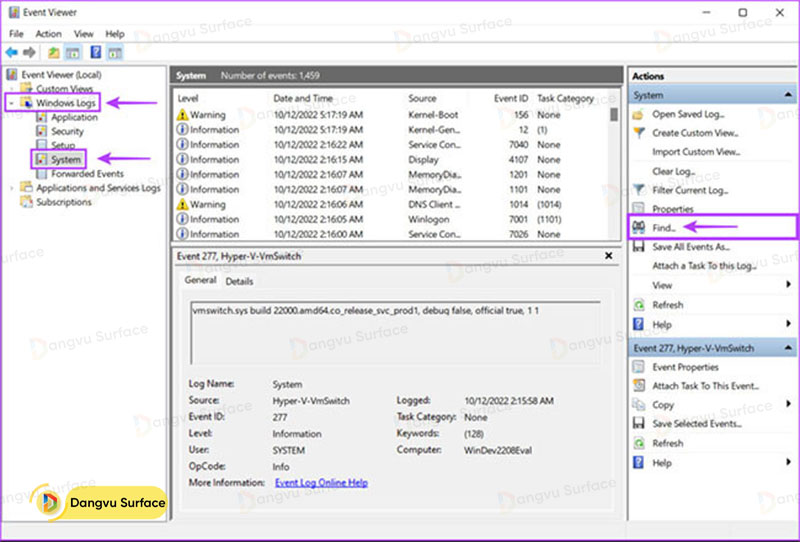Open the View submenu arrow in Actions
The image size is (800, 542).
point(789,285)
